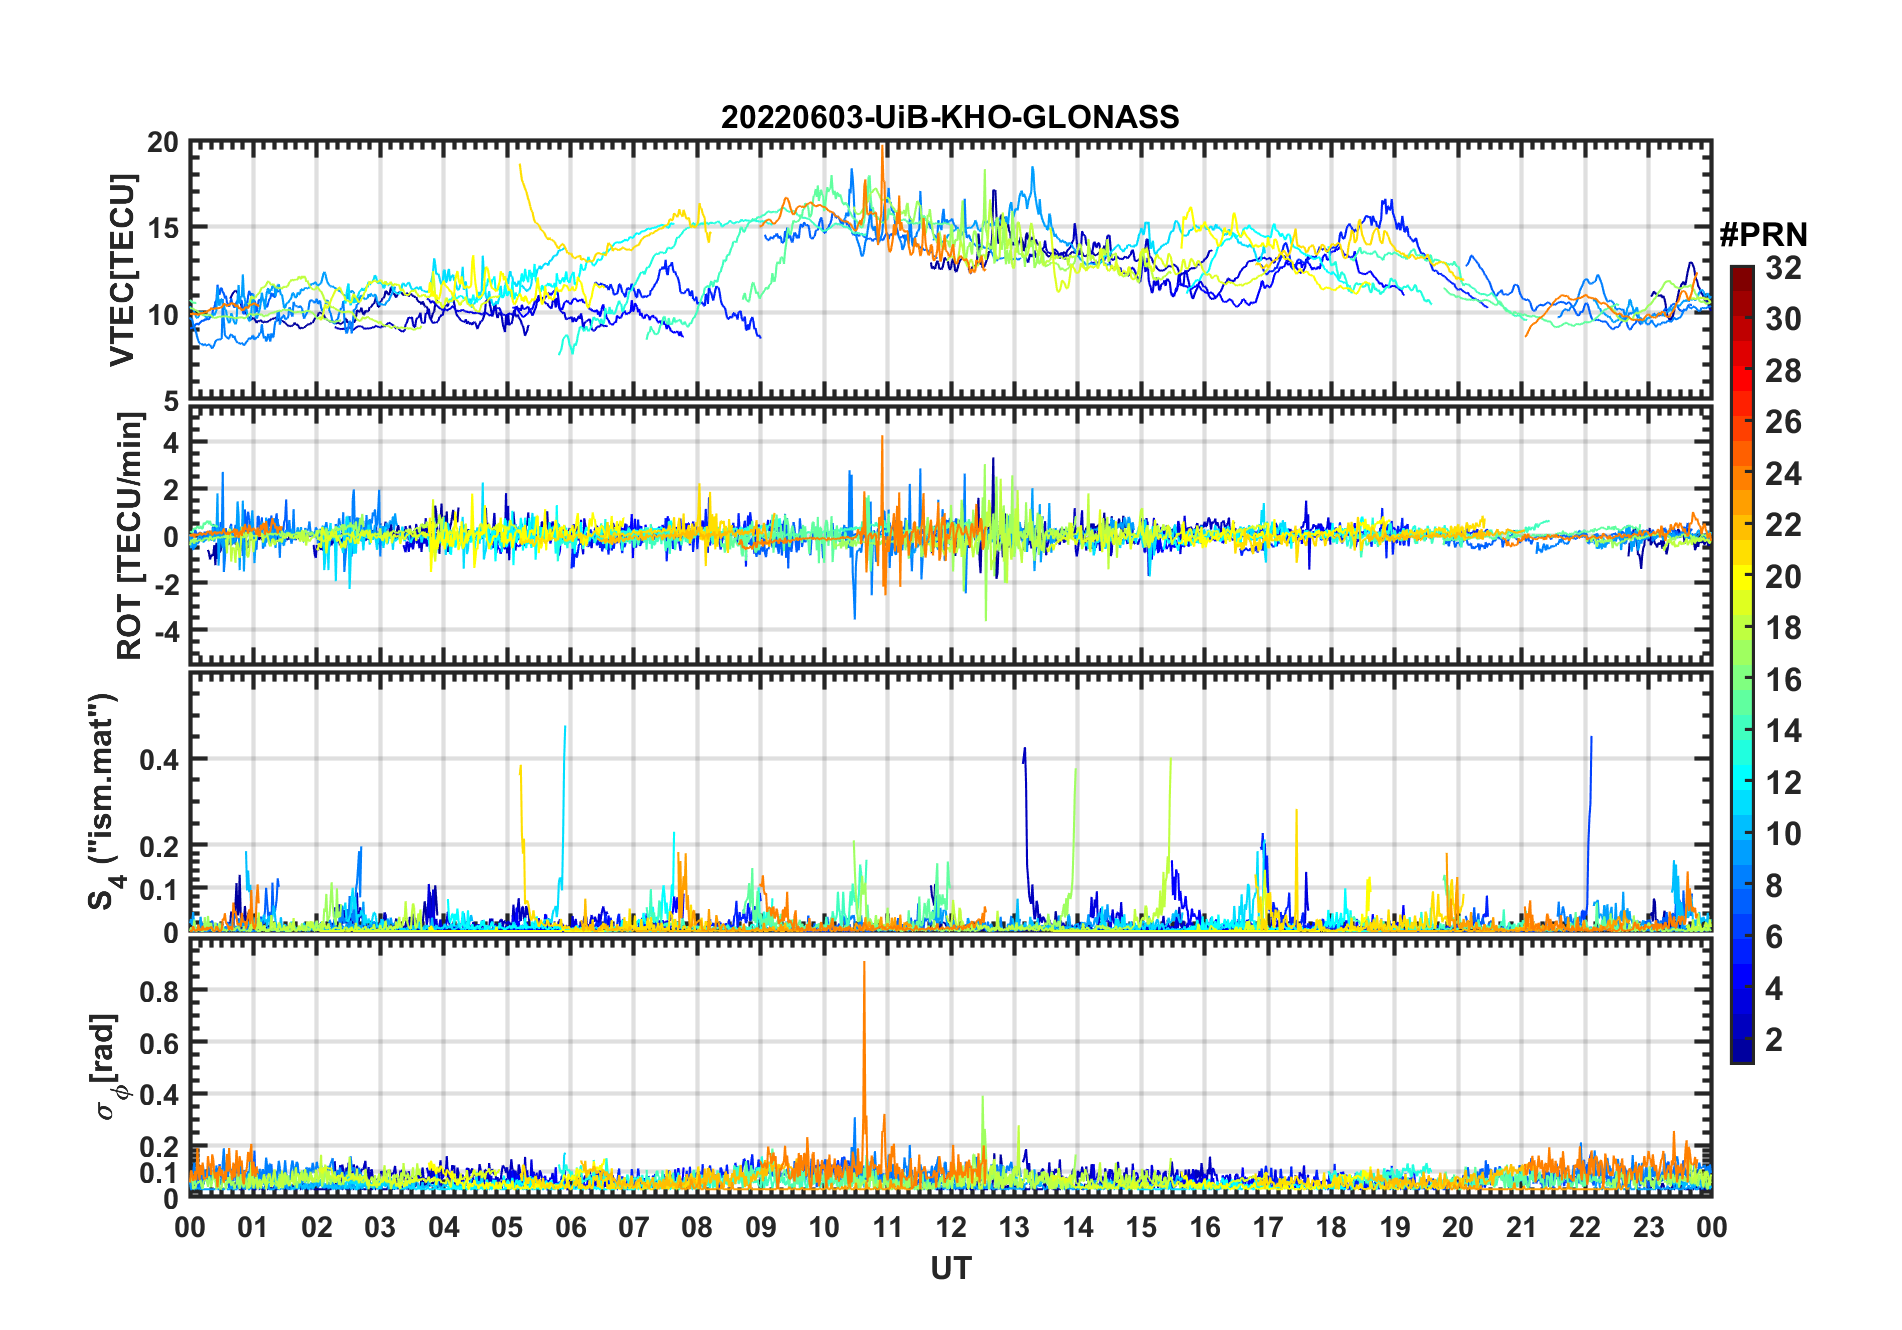Click the colorbar orange region near 24
1902x1330 pixels.
(1742, 474)
